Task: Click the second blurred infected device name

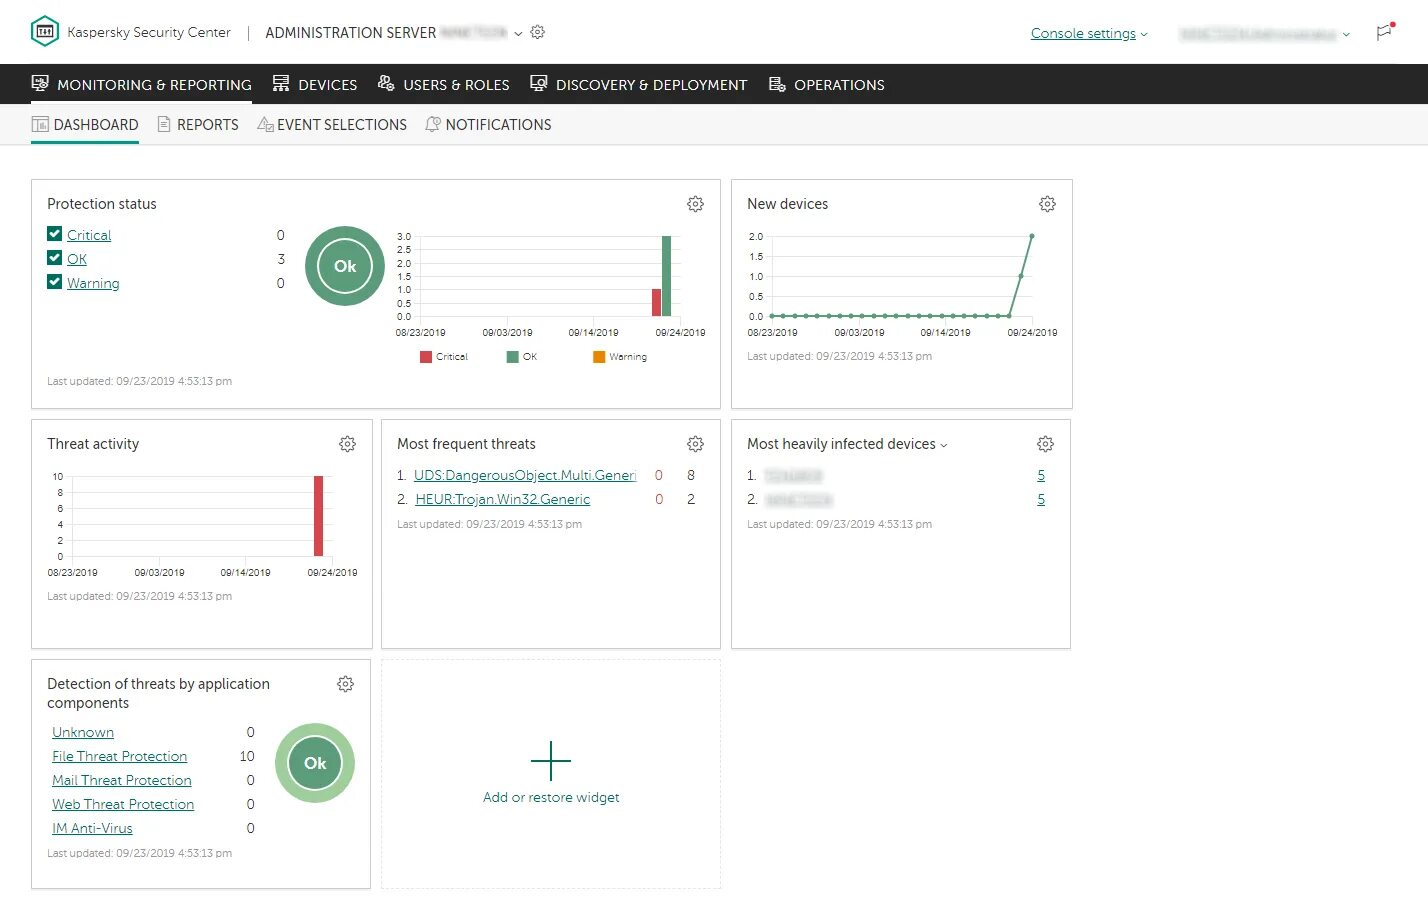Action: pos(799,499)
